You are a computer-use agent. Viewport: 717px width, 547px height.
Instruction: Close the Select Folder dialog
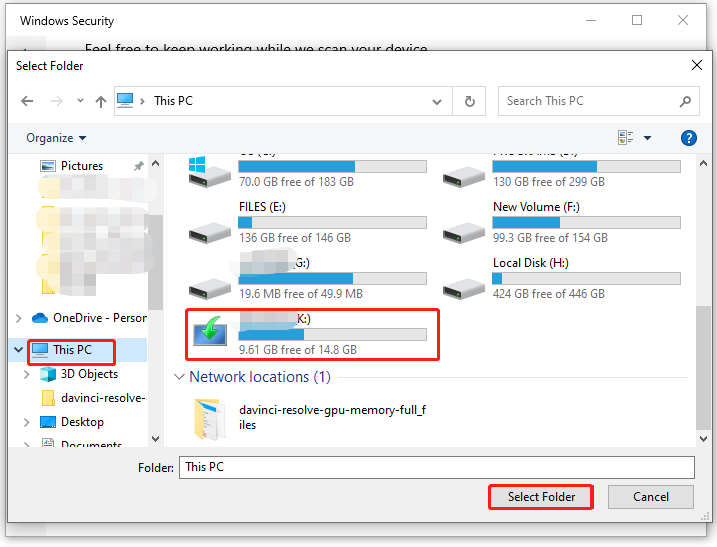click(696, 65)
